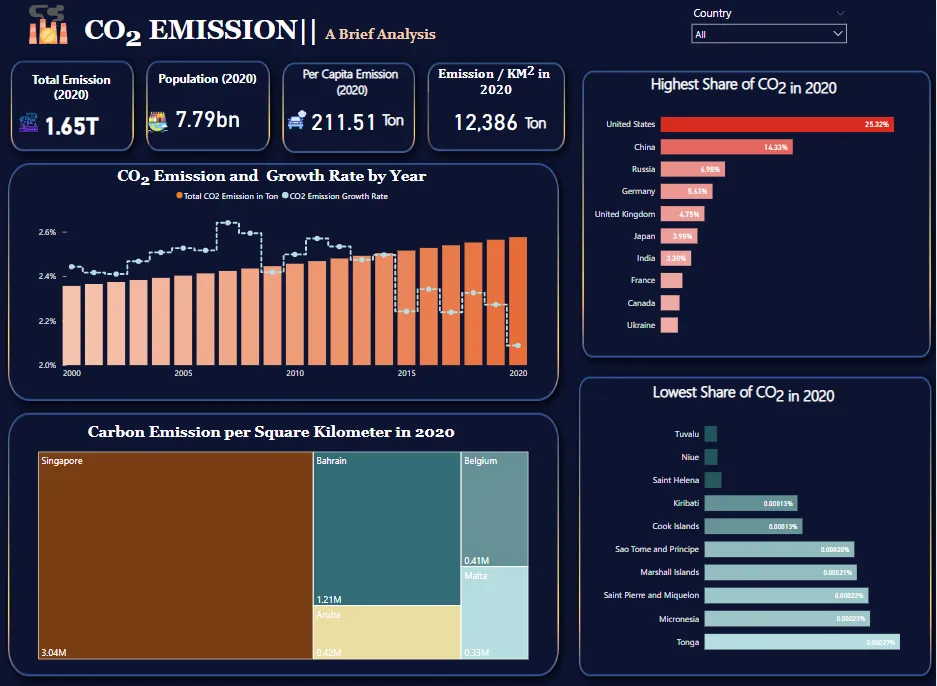The image size is (937, 686).
Task: Select the Sao Tome and Principe bar
Action: pyautogui.click(x=779, y=549)
